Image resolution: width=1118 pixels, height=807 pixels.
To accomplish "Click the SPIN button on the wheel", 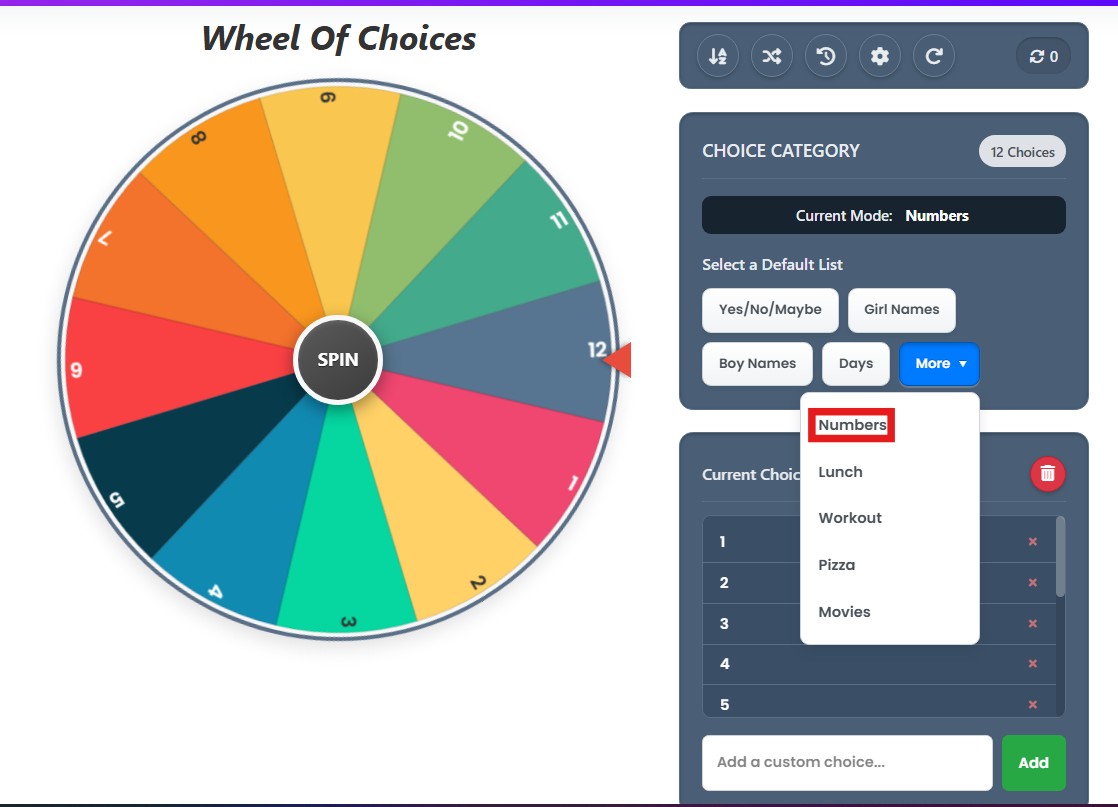I will coord(338,360).
